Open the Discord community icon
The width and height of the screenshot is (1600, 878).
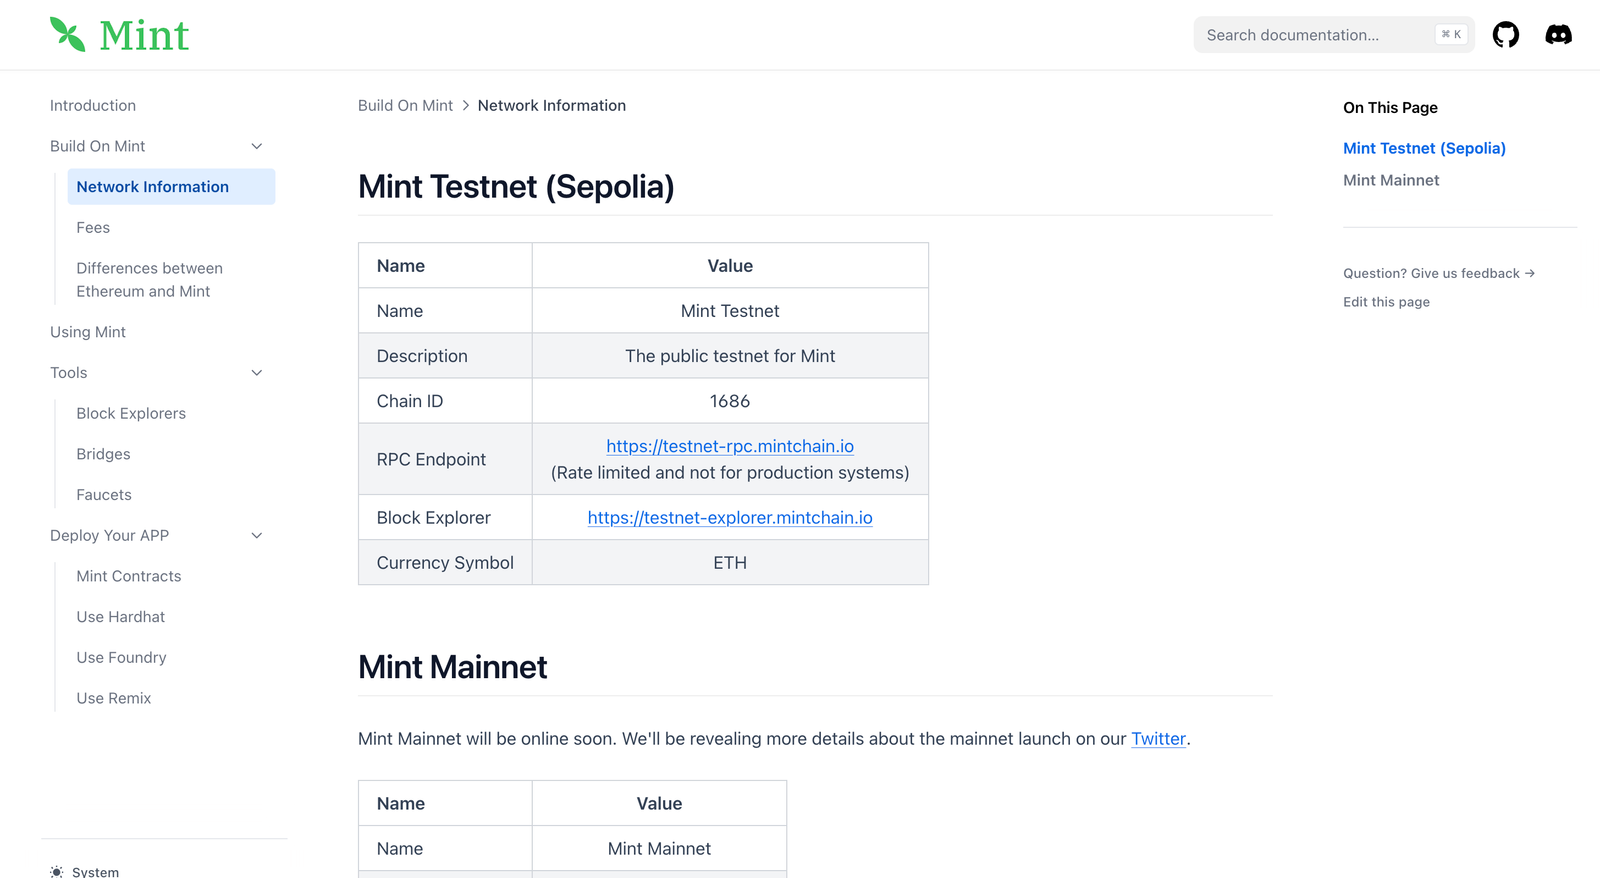(x=1558, y=35)
